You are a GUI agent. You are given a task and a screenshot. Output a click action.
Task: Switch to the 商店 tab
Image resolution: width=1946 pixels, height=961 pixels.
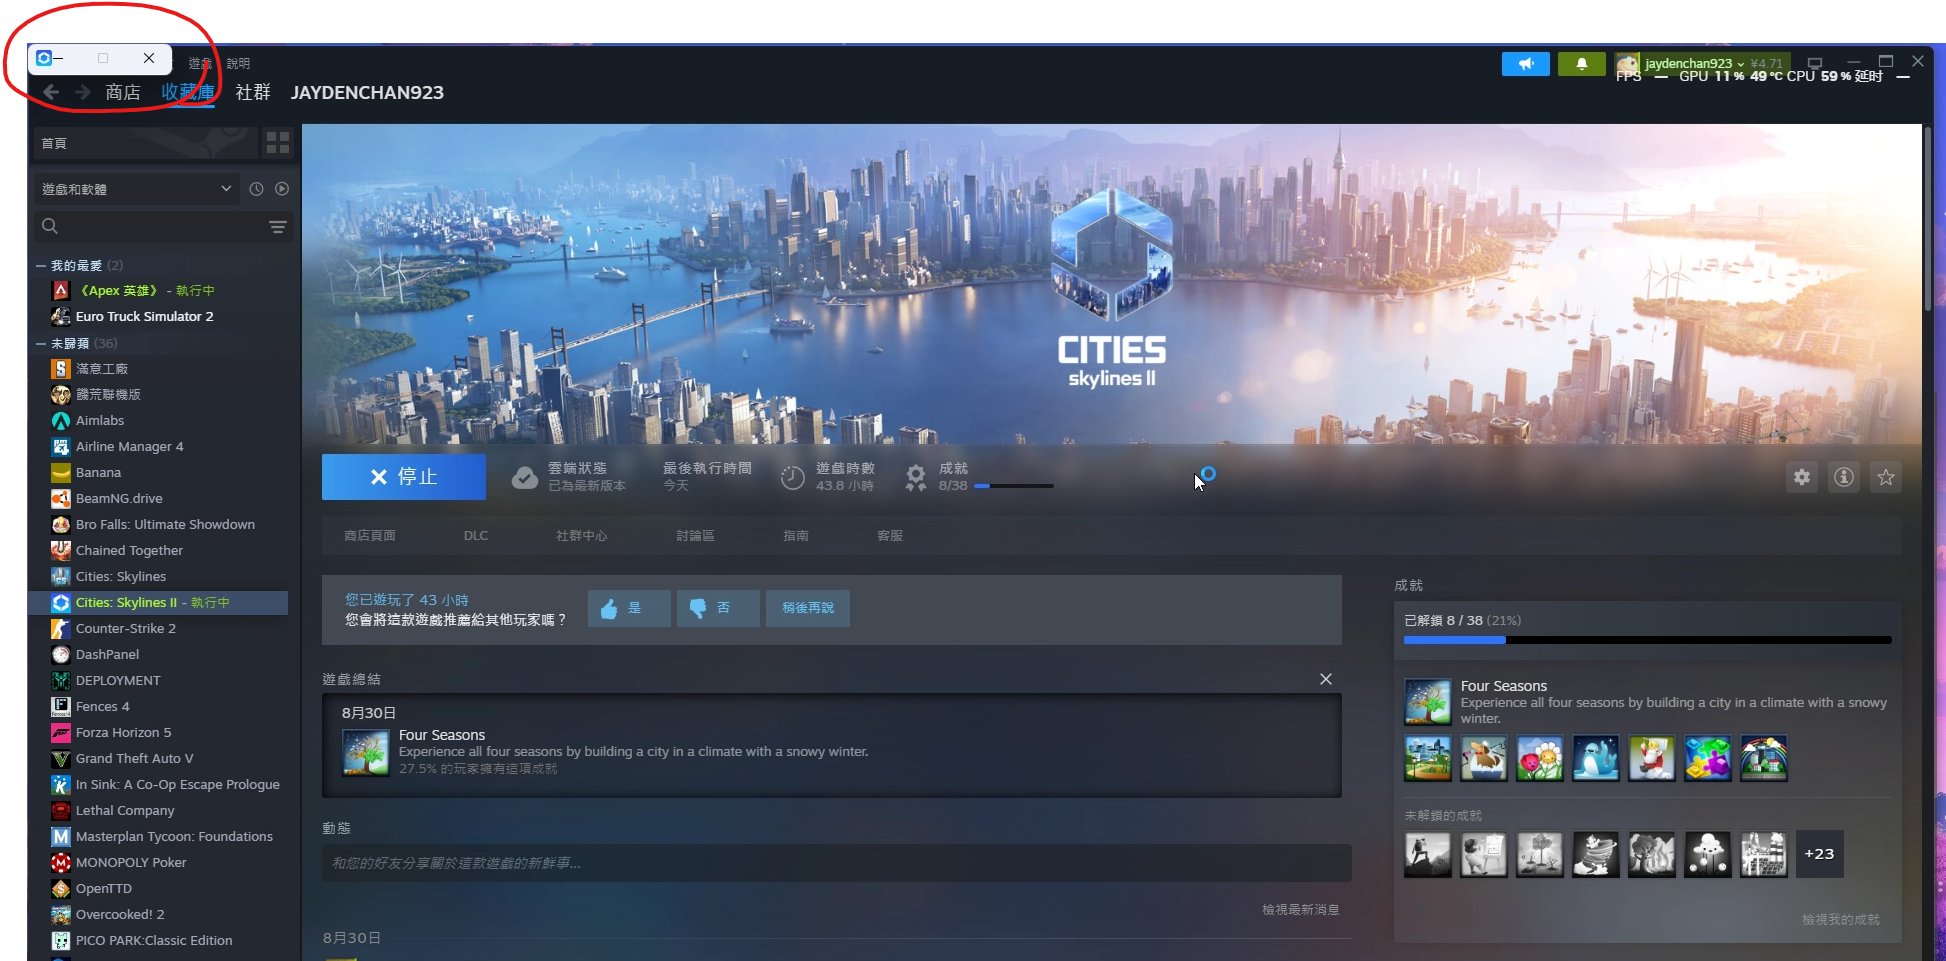[x=123, y=92]
